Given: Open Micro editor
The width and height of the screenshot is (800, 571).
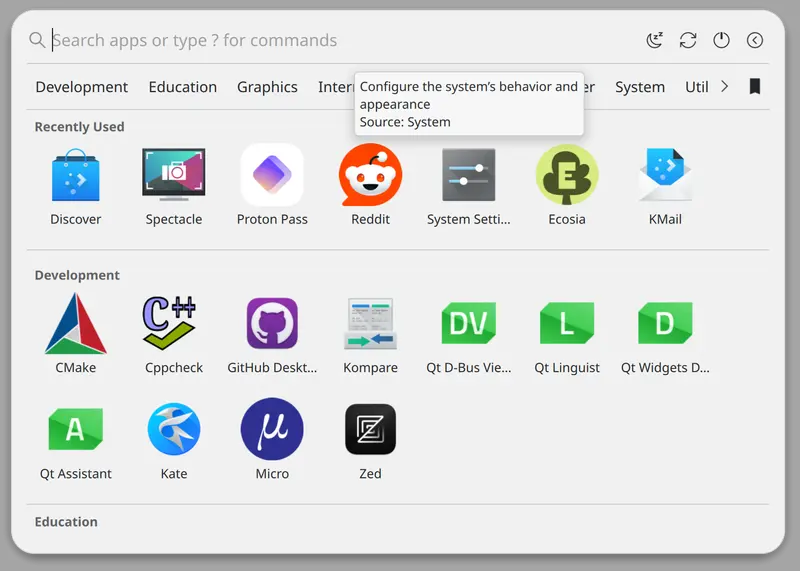Looking at the screenshot, I should coord(272,441).
